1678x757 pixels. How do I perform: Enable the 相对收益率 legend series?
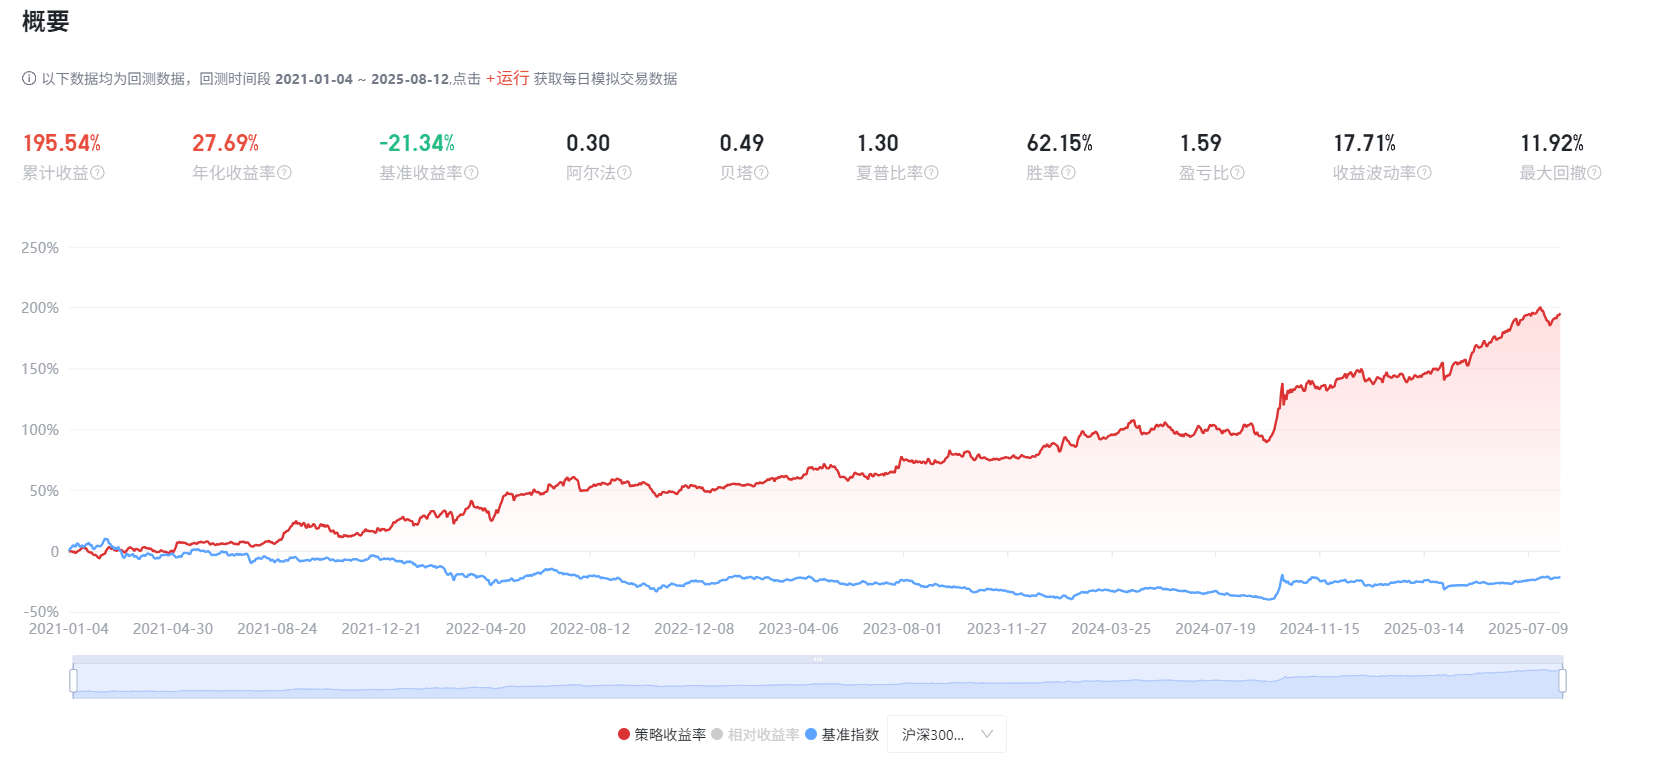pos(755,735)
